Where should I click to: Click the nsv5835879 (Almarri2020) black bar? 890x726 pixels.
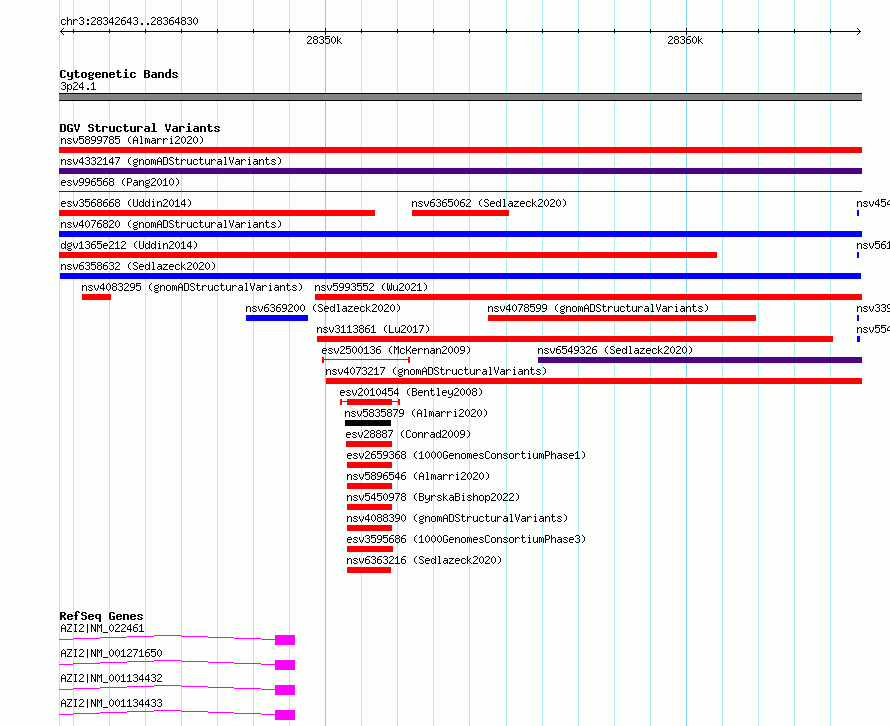(x=368, y=423)
